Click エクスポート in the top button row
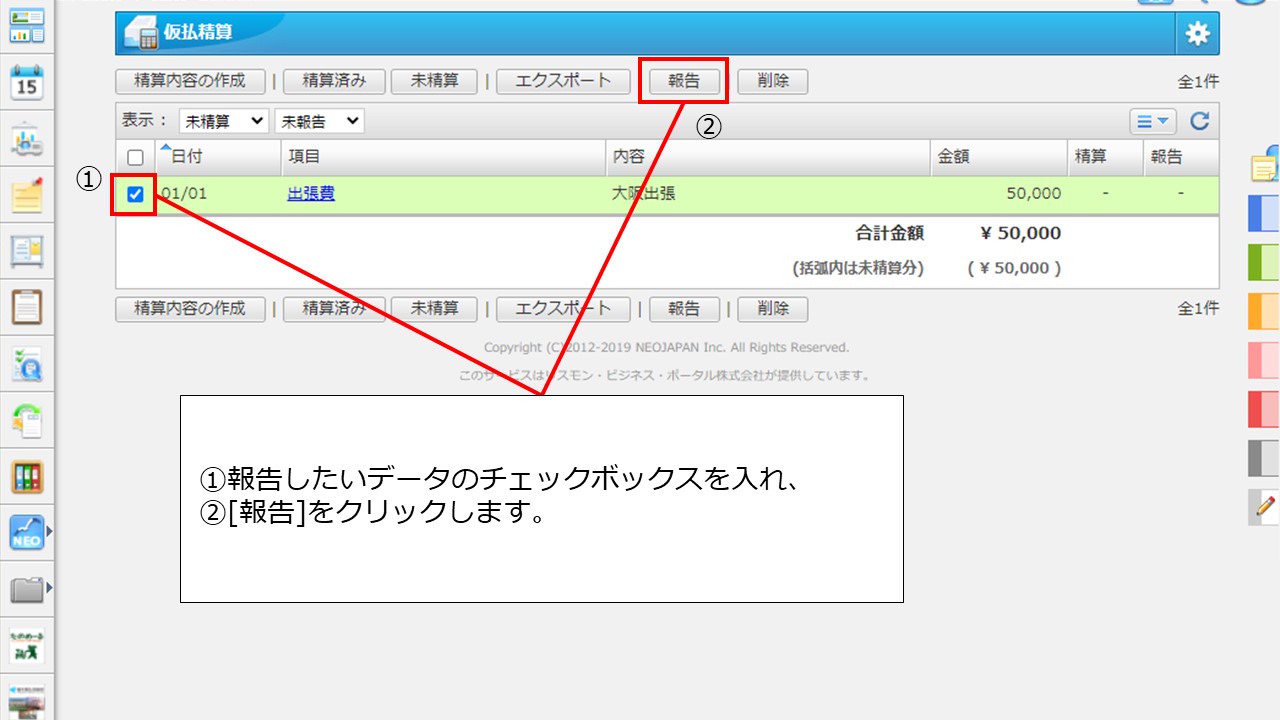This screenshot has height=720, width=1280. click(x=563, y=81)
